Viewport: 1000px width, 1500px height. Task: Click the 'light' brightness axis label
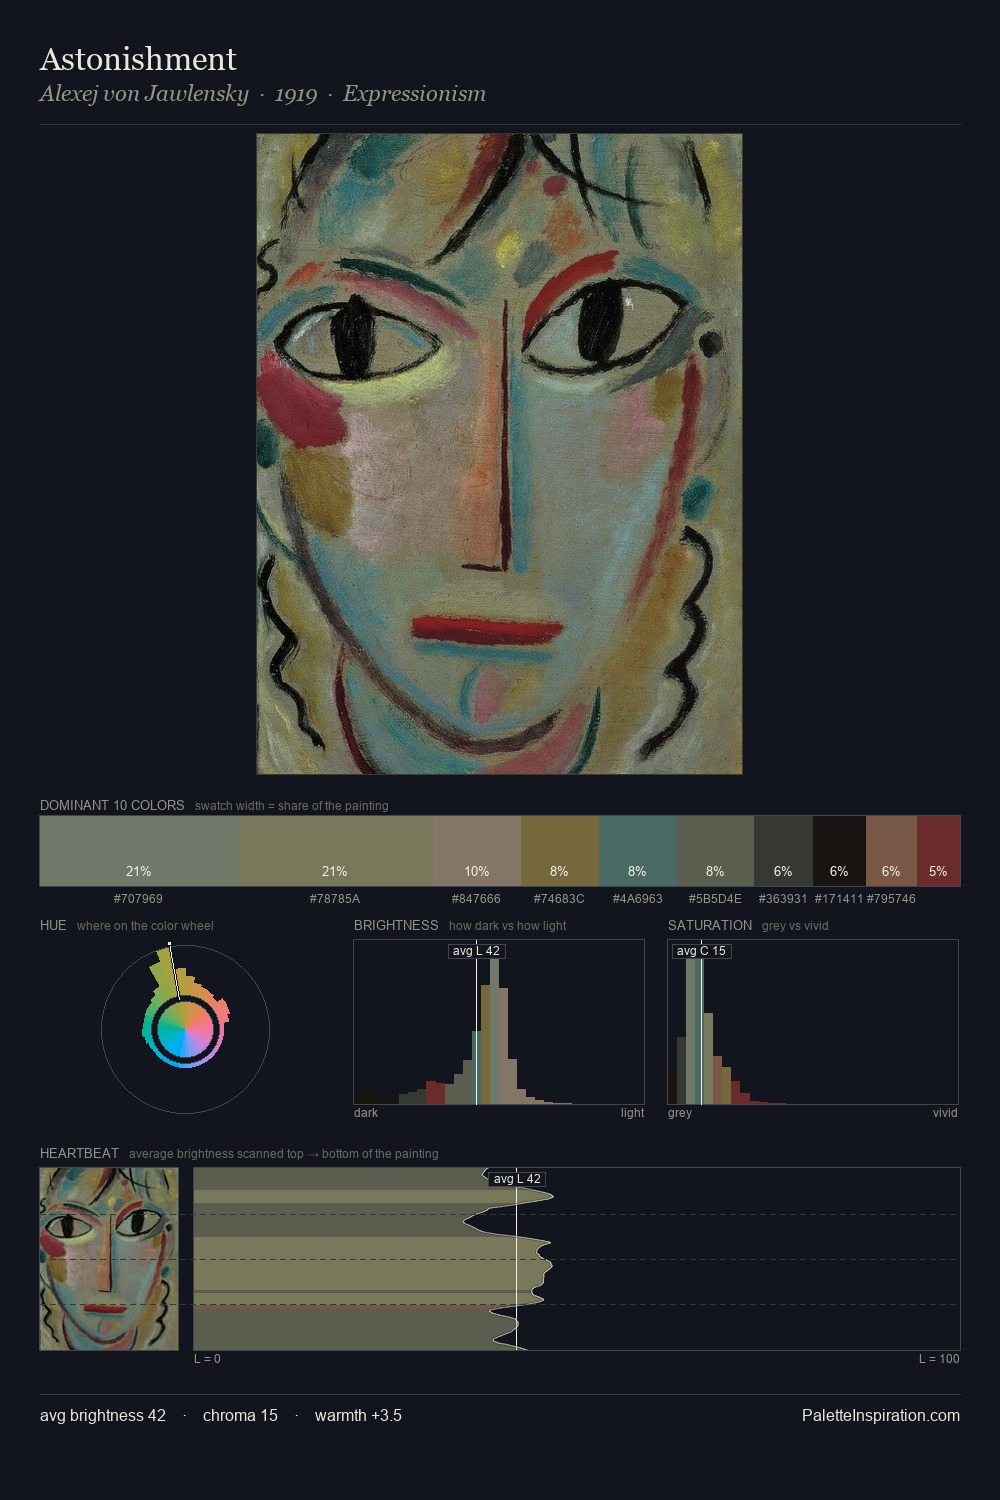pos(632,1113)
